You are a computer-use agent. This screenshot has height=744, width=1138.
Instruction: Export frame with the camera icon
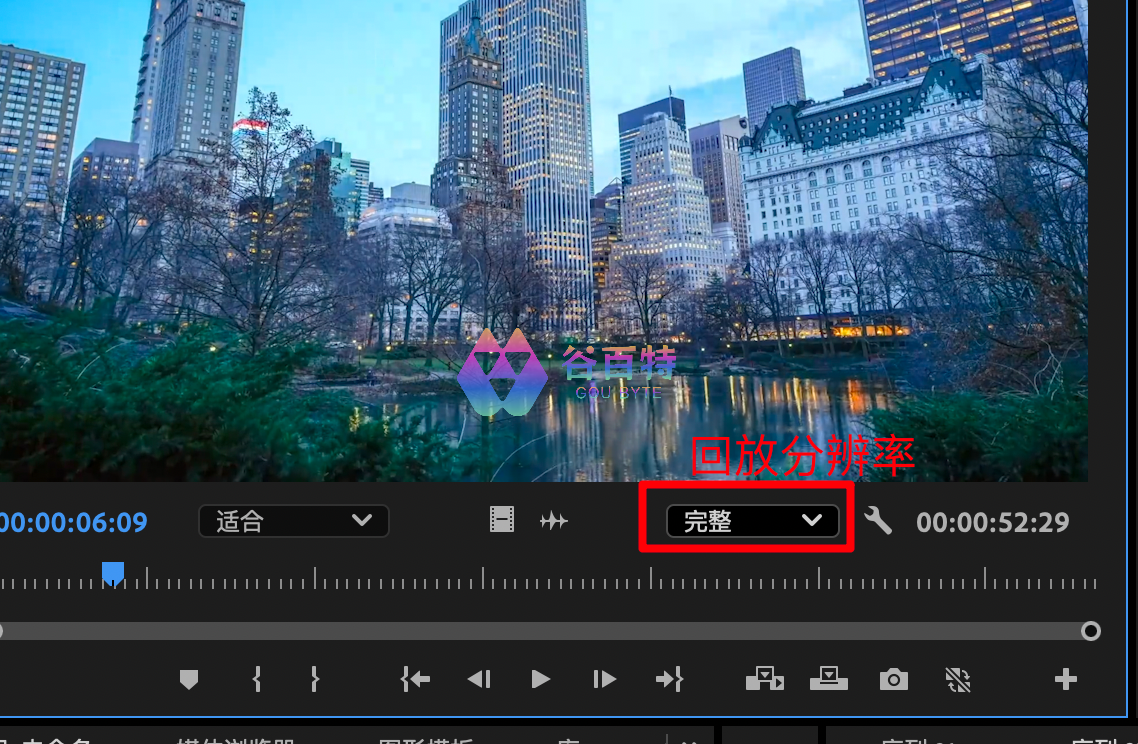click(x=893, y=680)
